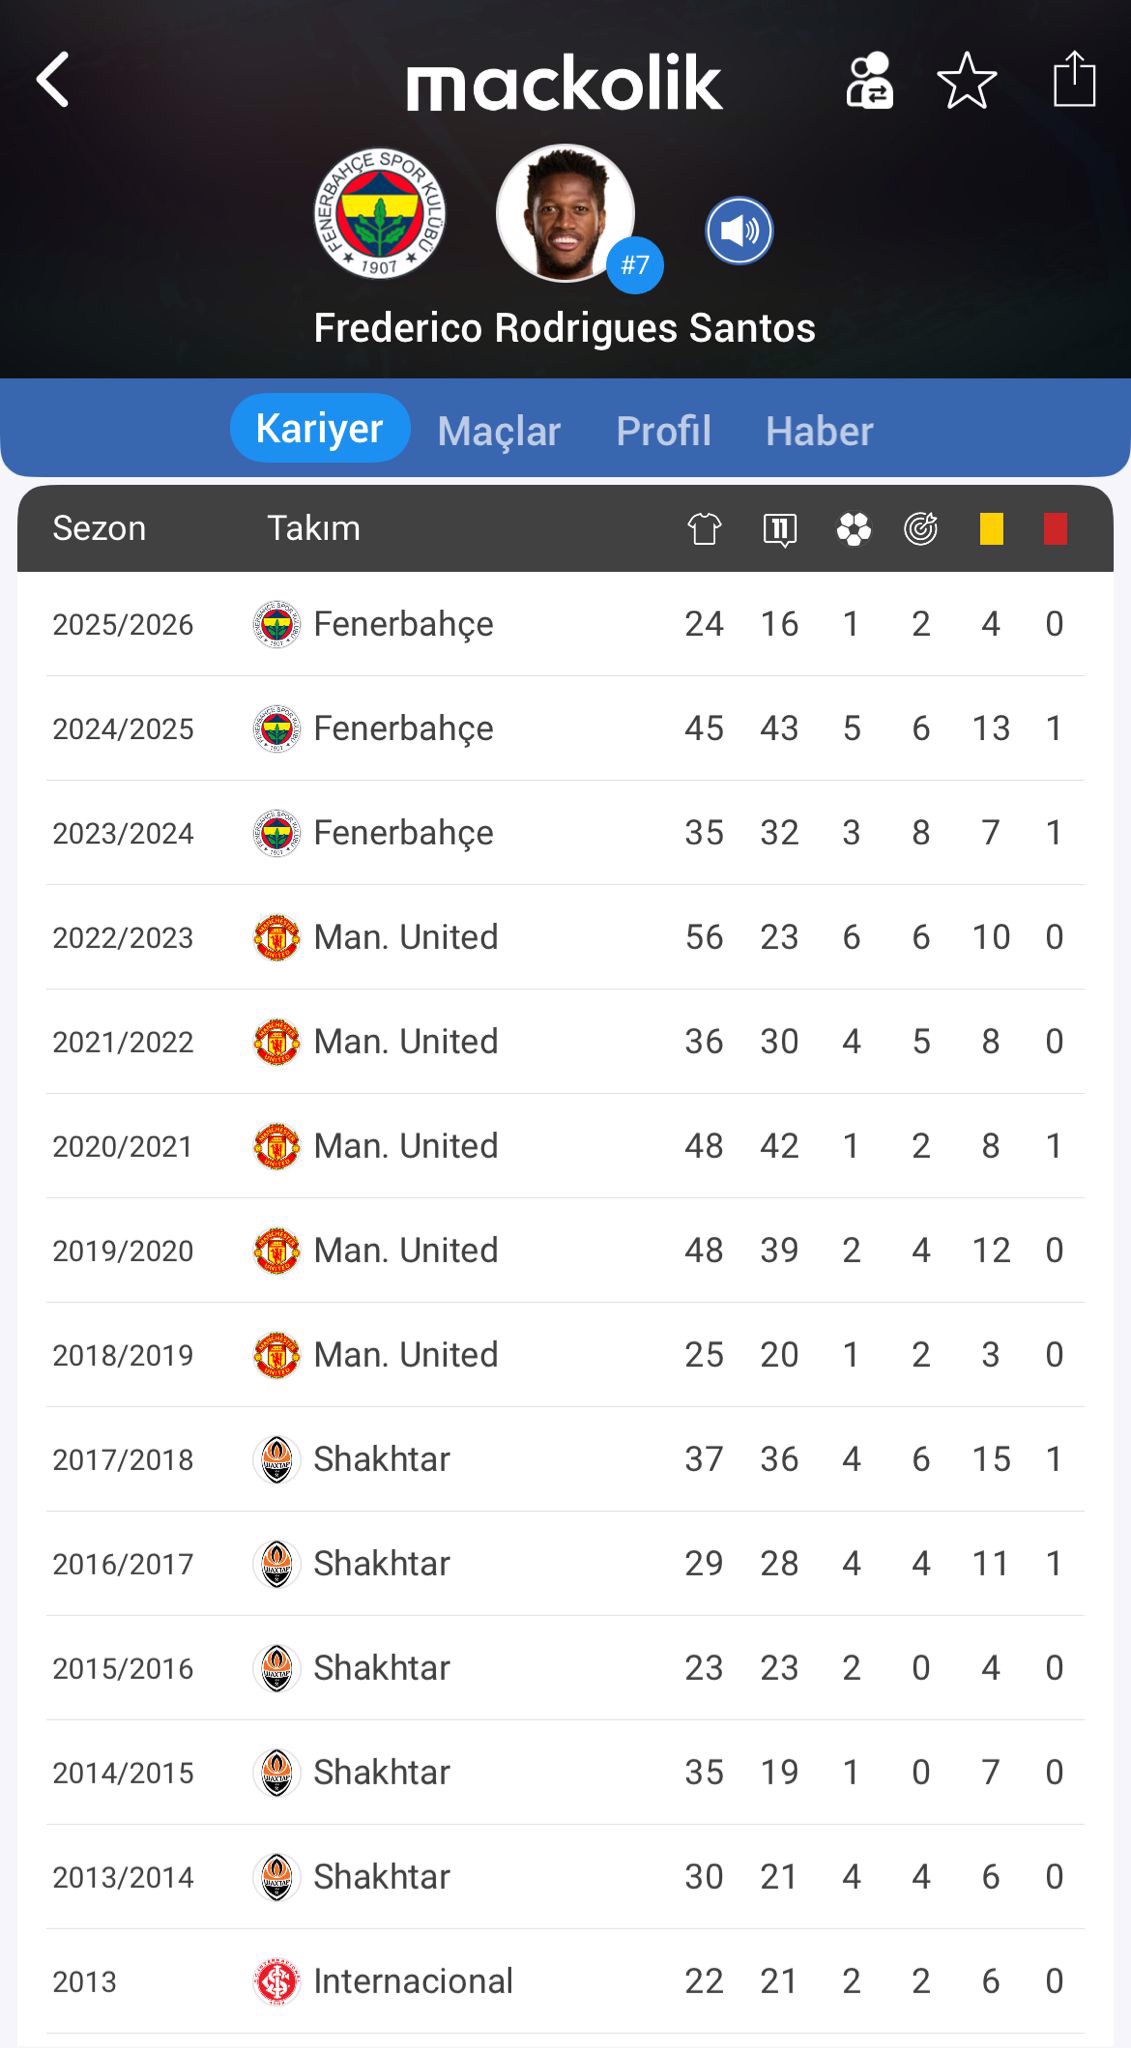Play the name pronunciation speaker

pyautogui.click(x=739, y=231)
